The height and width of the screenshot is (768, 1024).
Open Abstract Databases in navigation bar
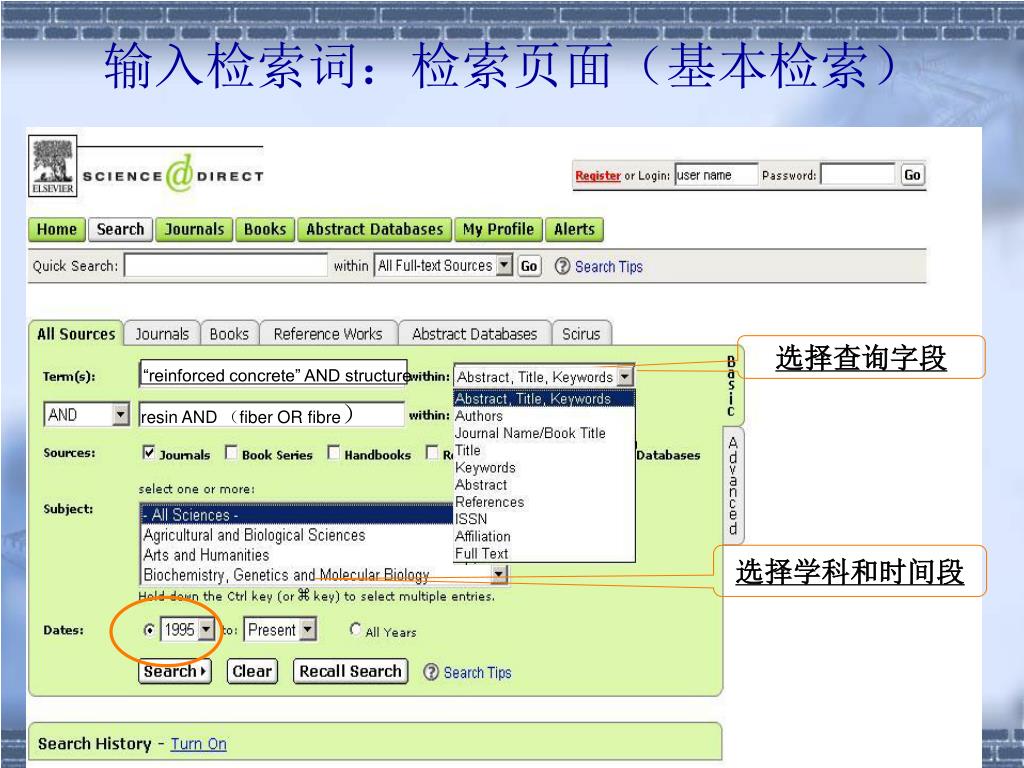coord(374,230)
